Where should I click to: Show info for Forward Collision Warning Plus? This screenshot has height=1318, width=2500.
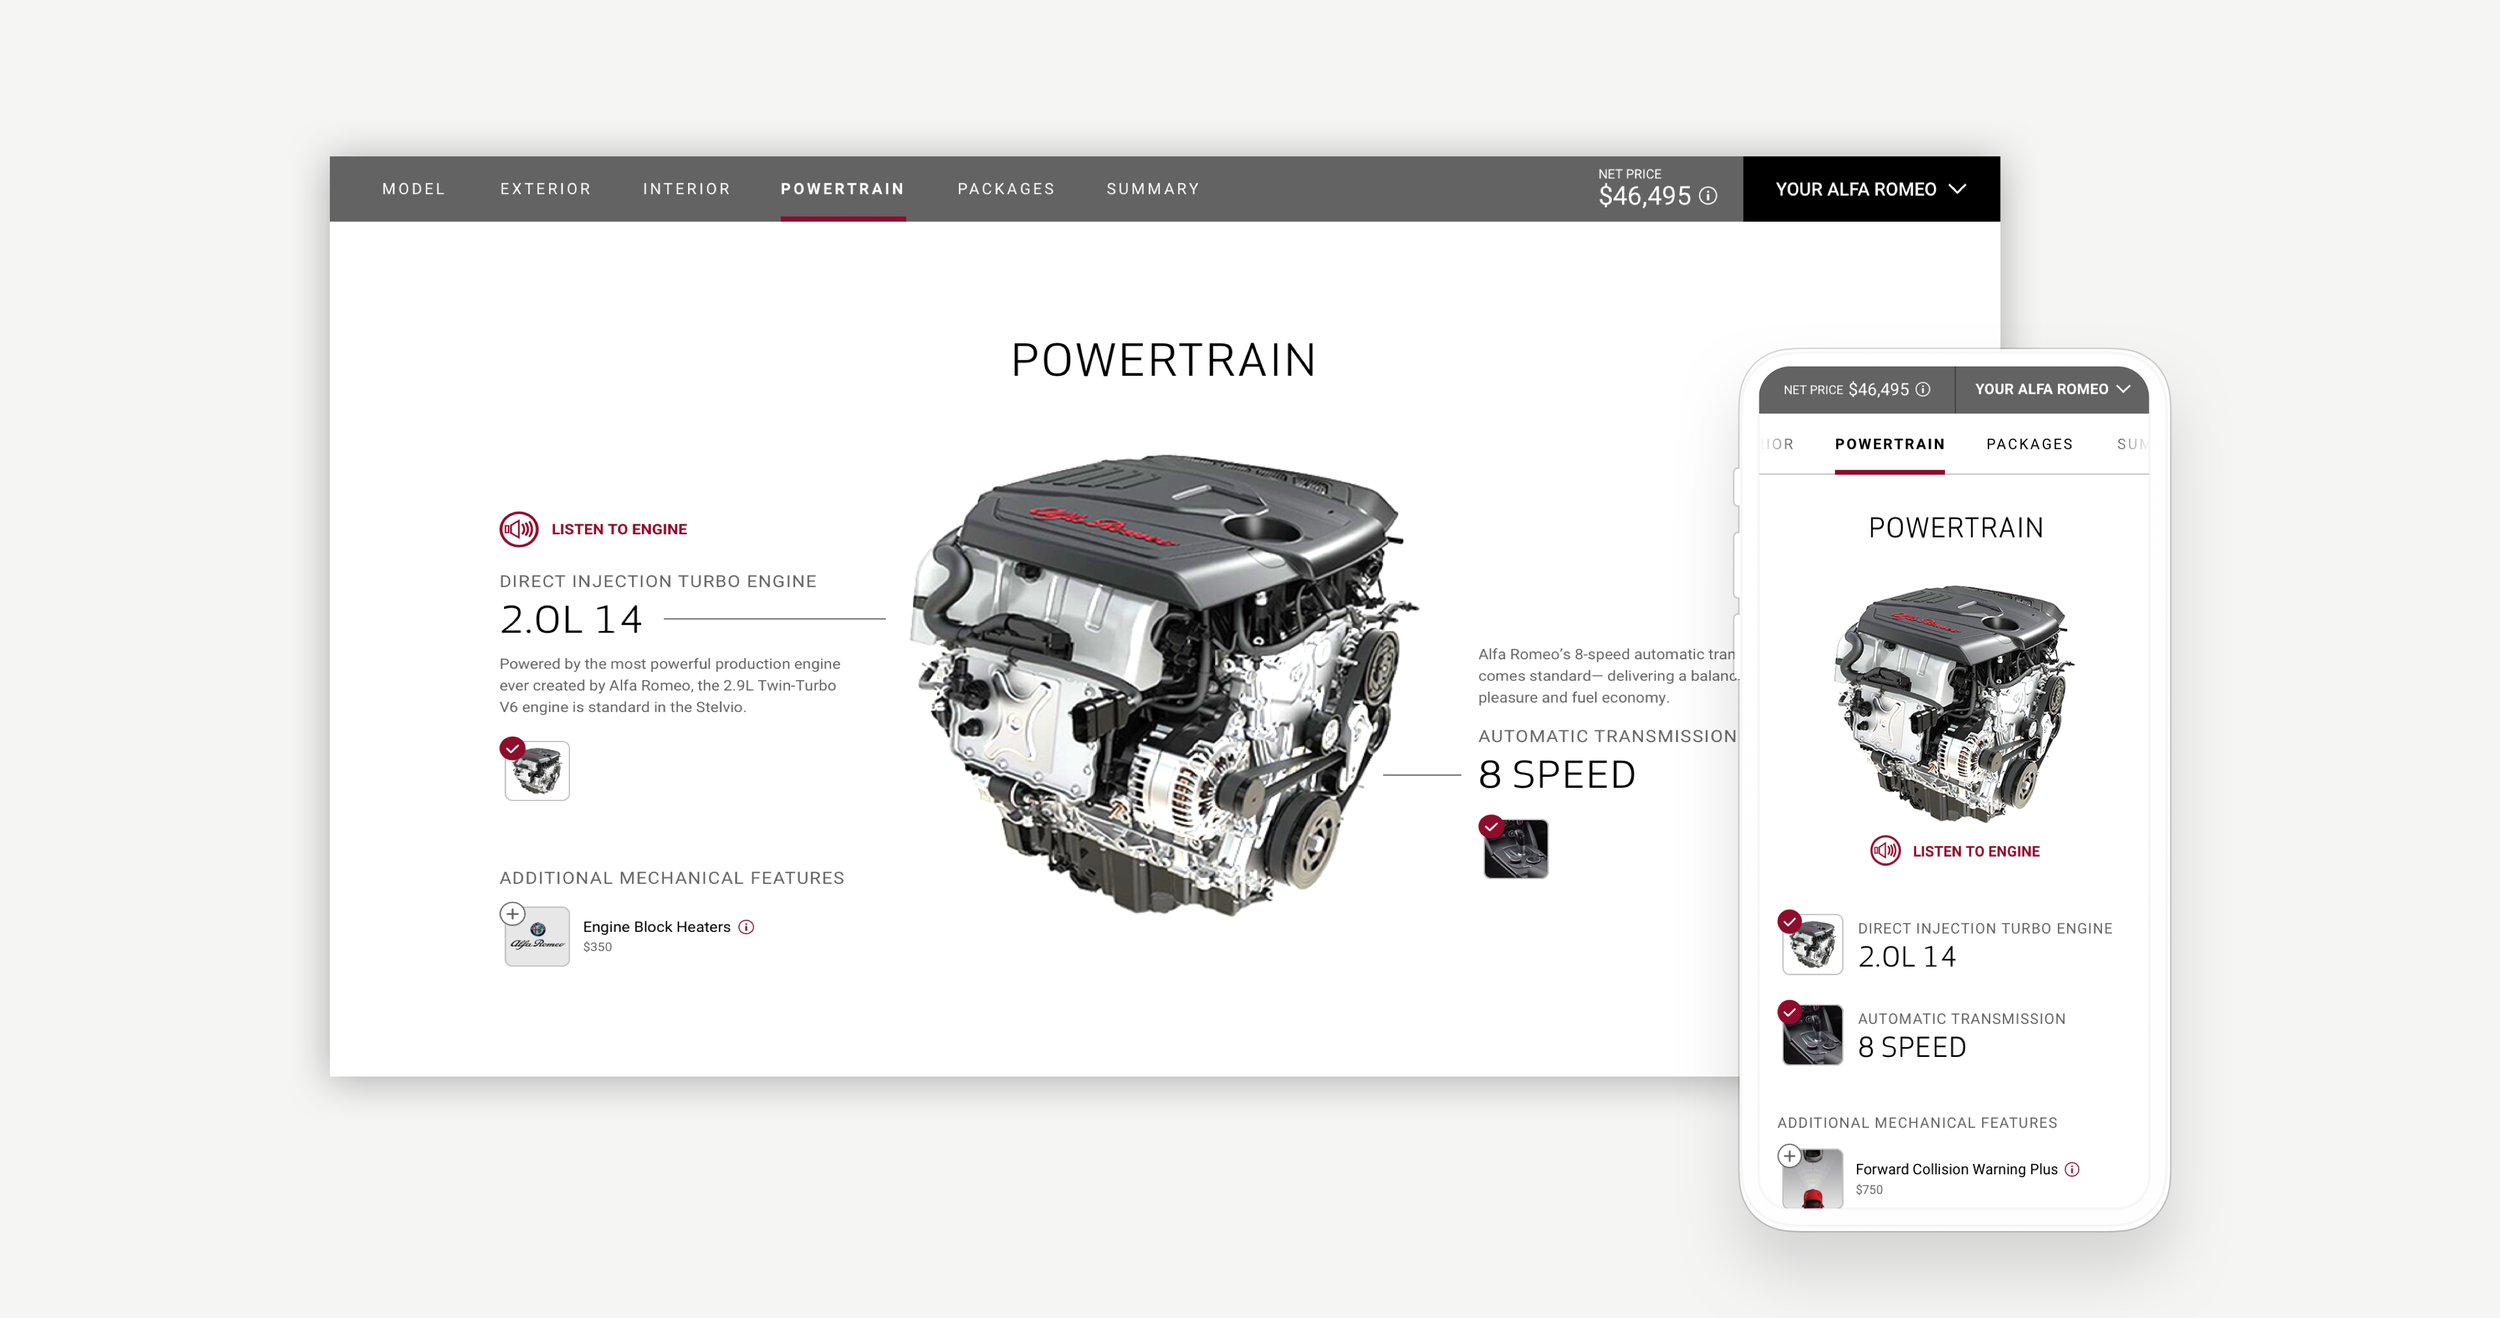coord(2072,1169)
